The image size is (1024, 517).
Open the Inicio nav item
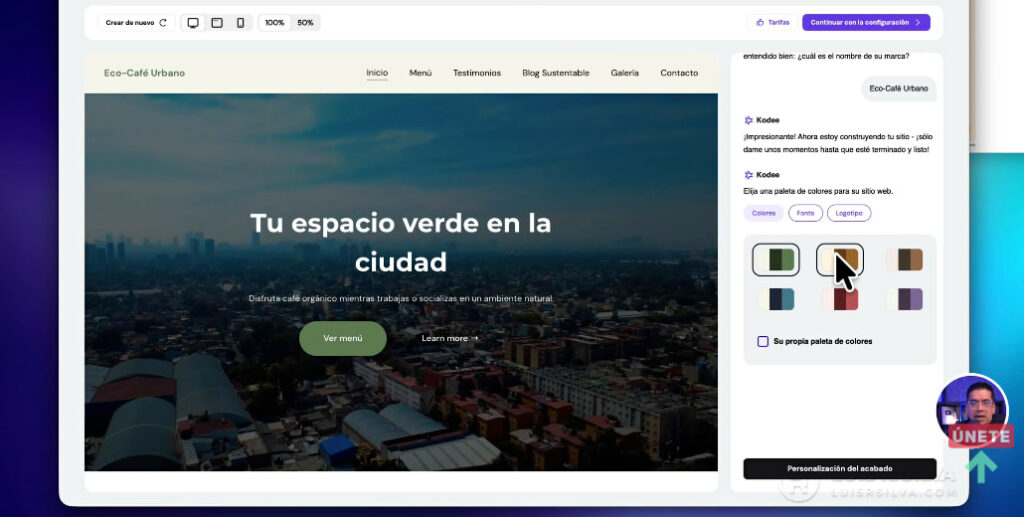pos(377,73)
